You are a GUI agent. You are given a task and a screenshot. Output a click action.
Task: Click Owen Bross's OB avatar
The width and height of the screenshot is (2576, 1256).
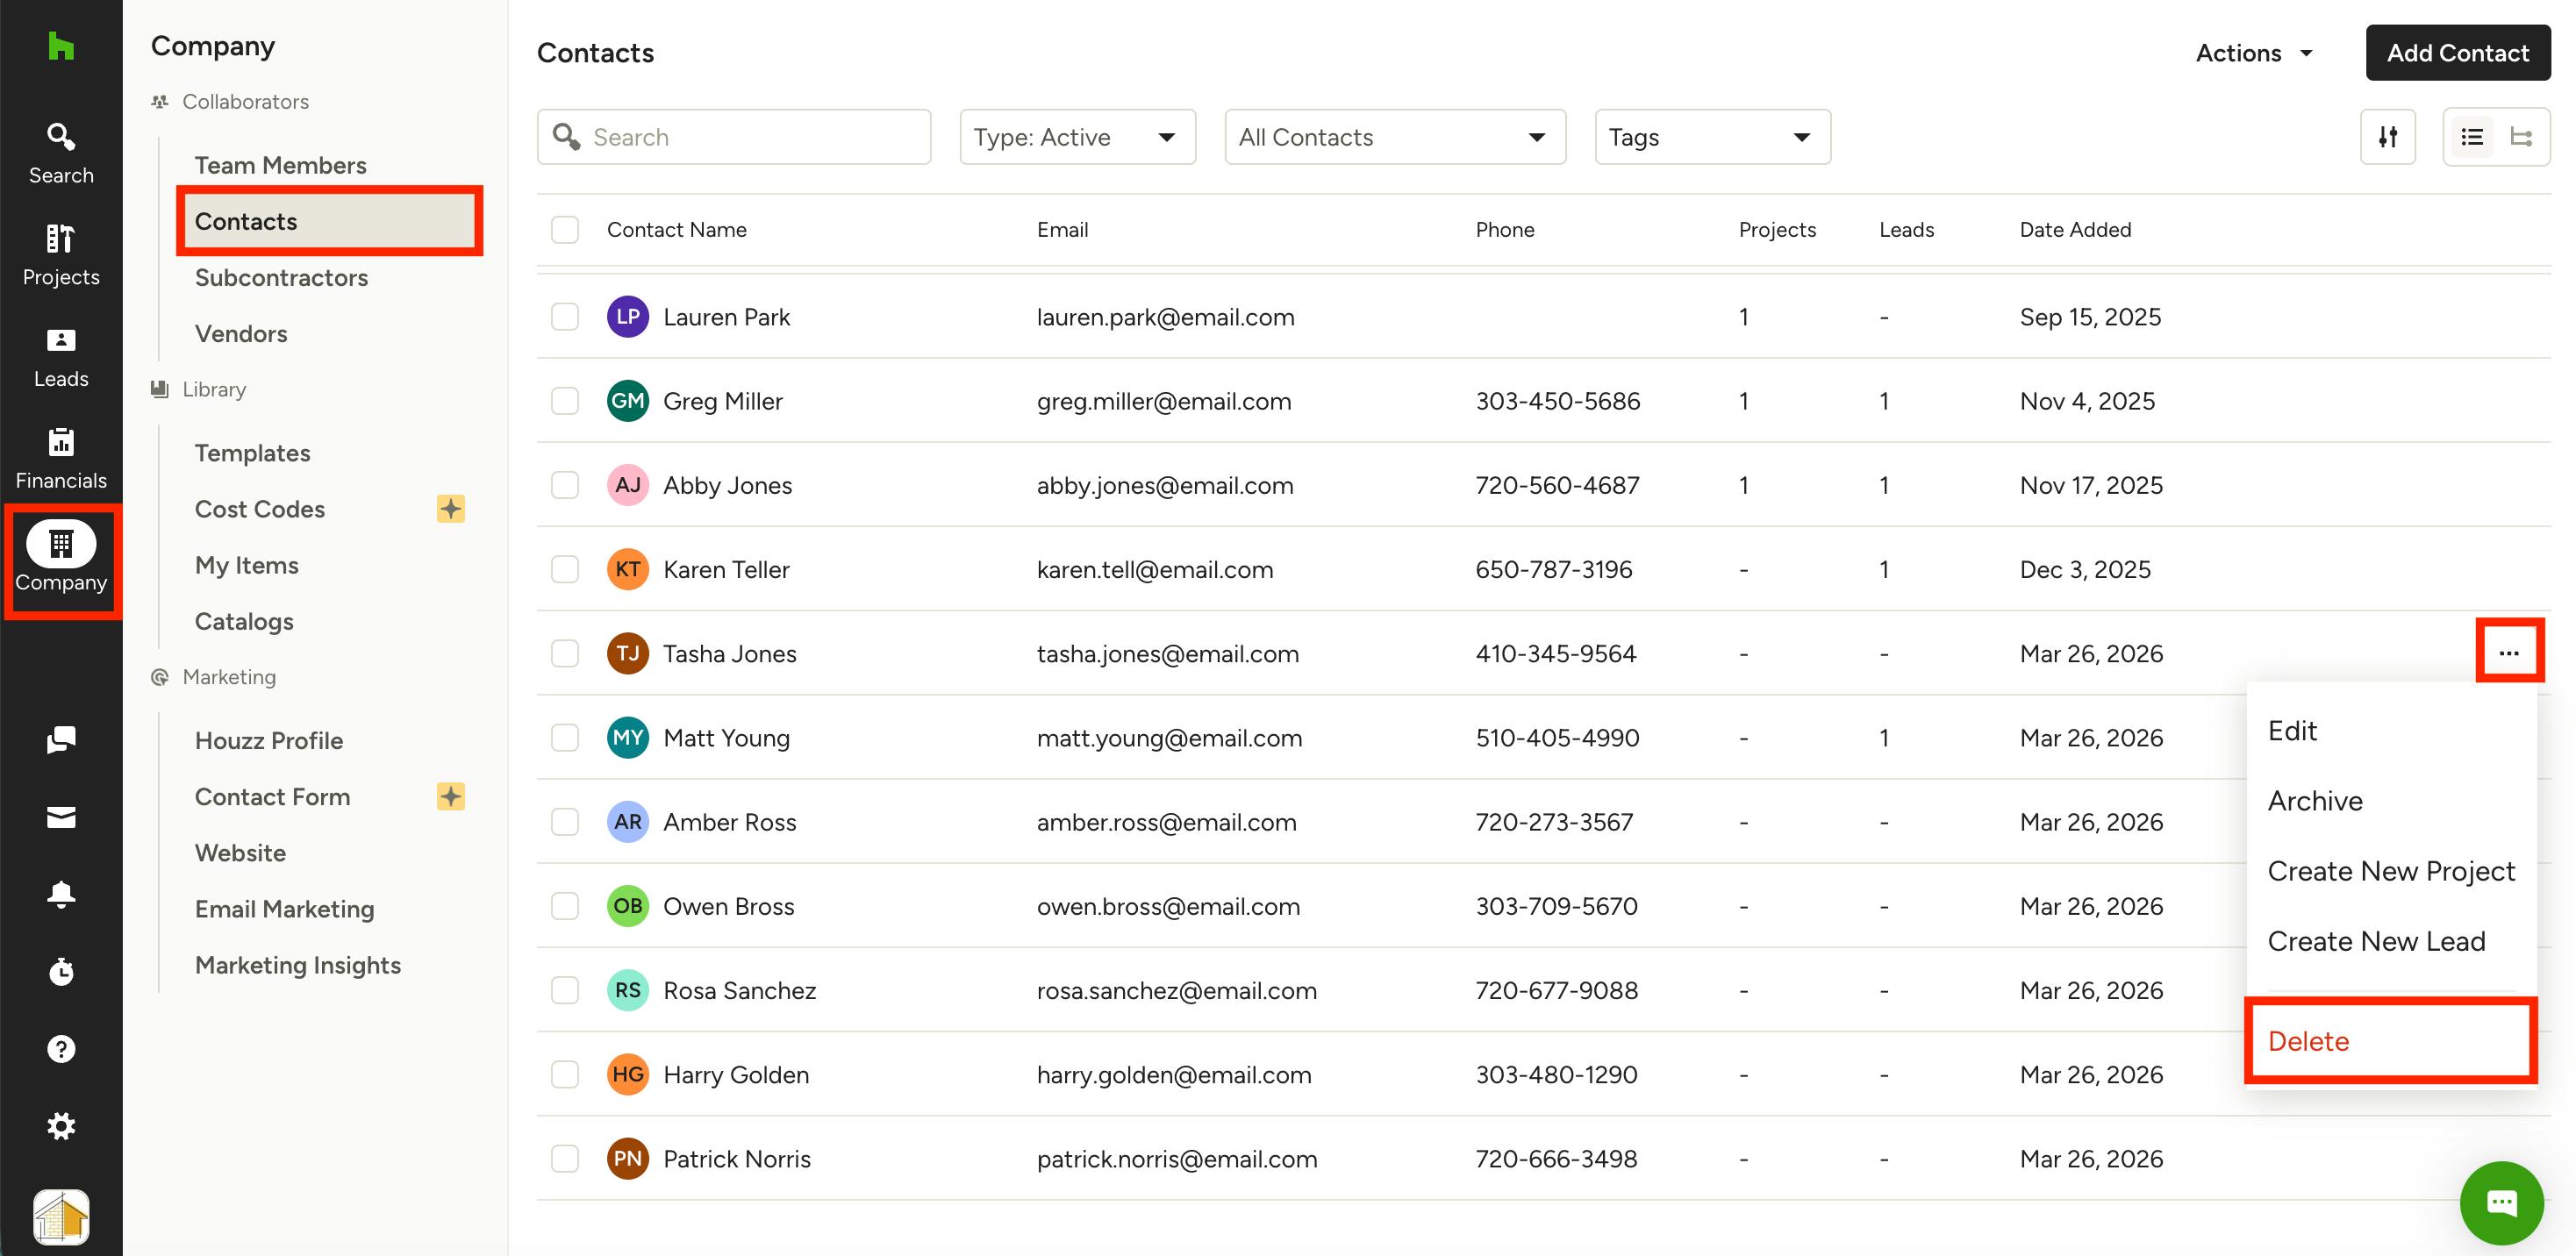(628, 906)
